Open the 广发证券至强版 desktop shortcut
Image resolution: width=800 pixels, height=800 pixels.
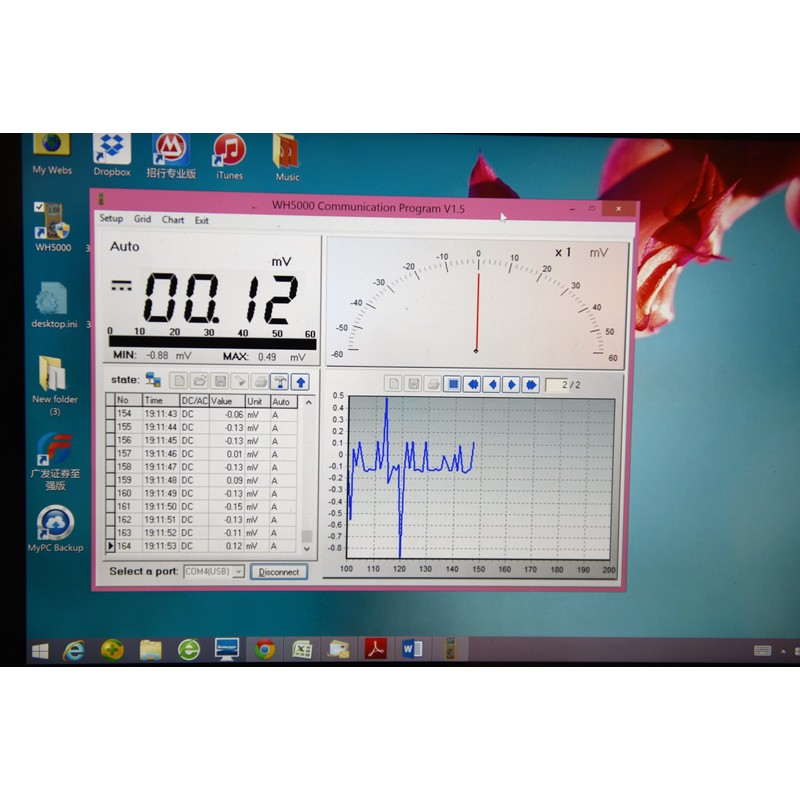point(55,461)
